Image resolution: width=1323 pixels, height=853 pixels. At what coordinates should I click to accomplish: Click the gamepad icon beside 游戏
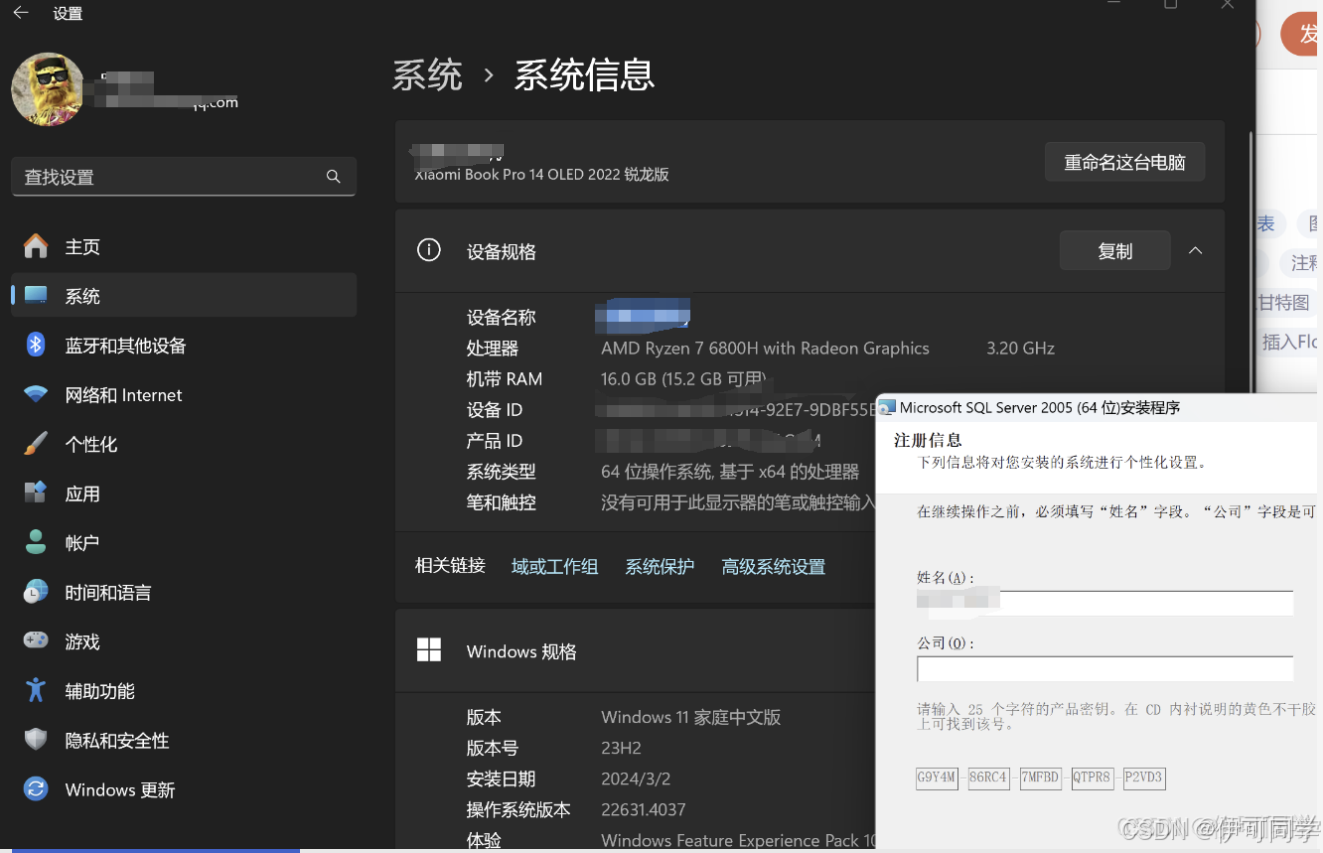[x=36, y=640]
